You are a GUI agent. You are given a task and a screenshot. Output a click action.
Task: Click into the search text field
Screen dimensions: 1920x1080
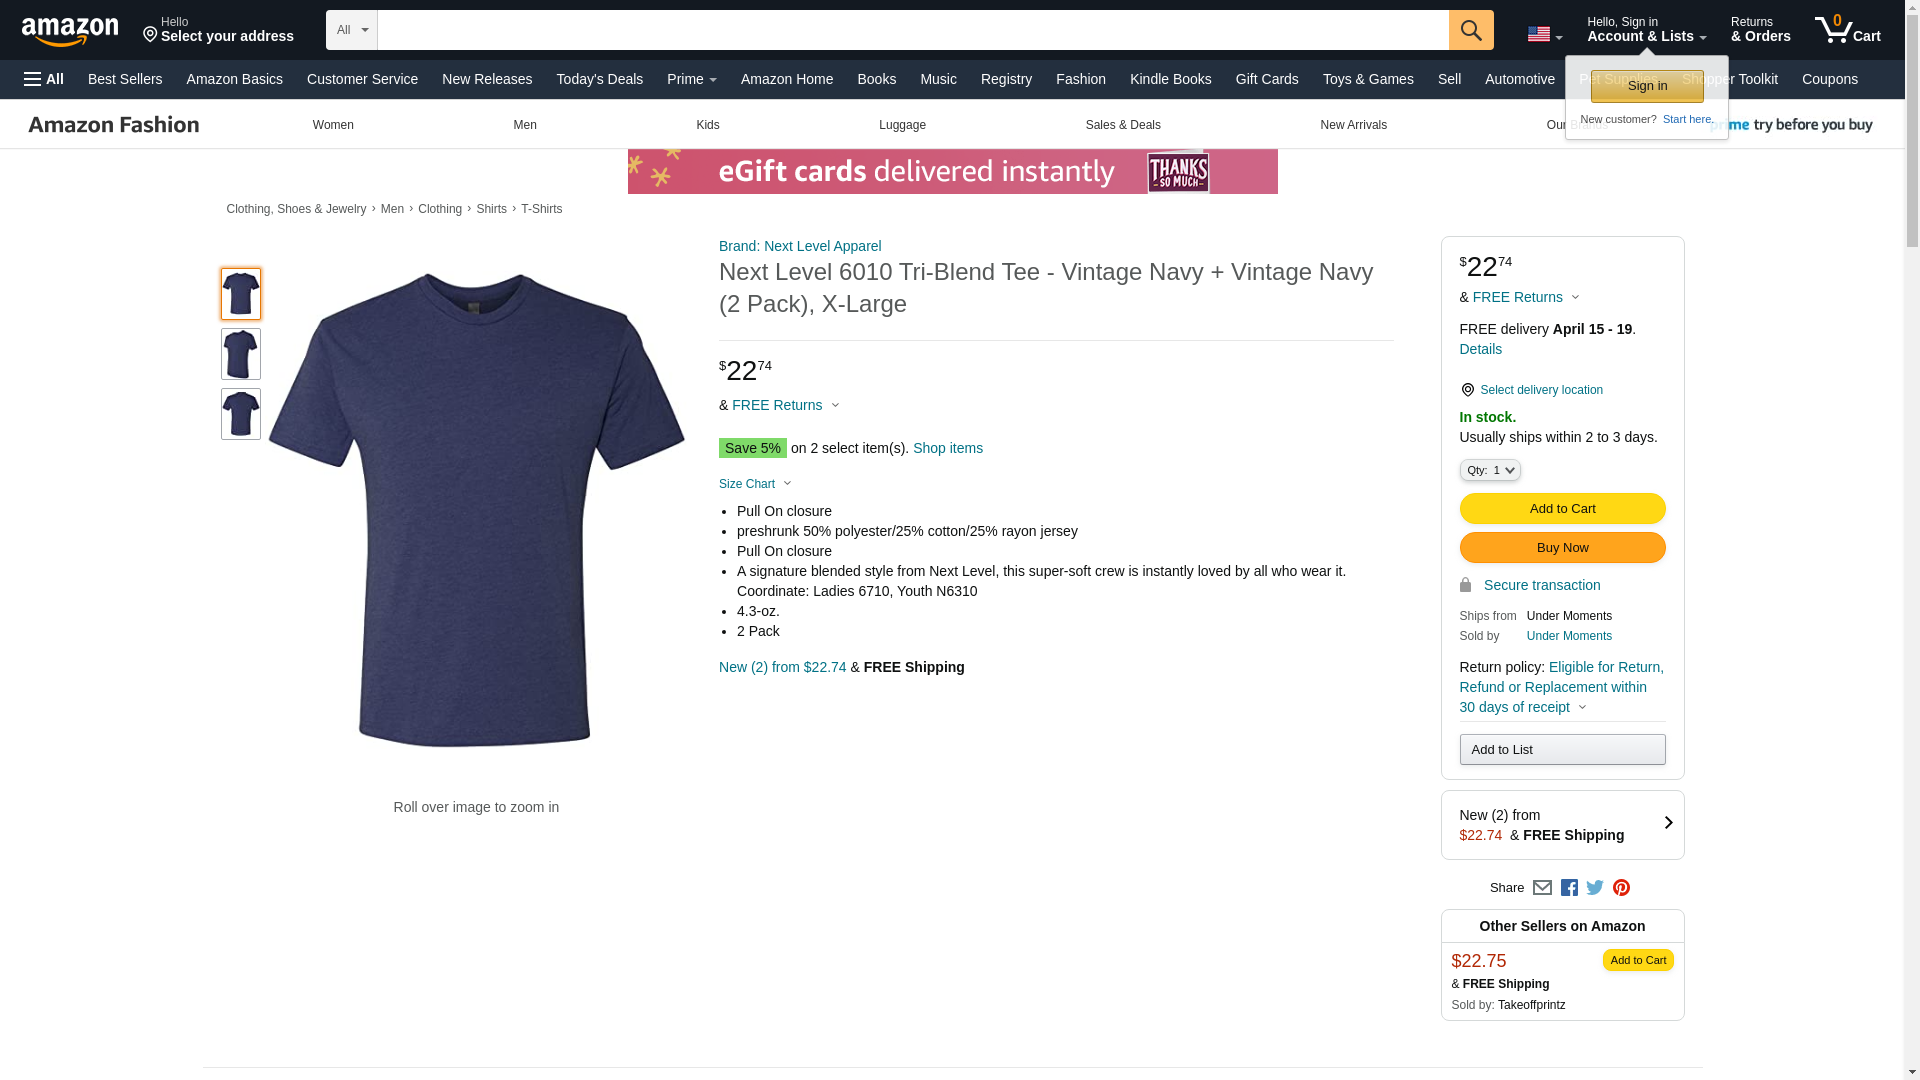pyautogui.click(x=912, y=30)
